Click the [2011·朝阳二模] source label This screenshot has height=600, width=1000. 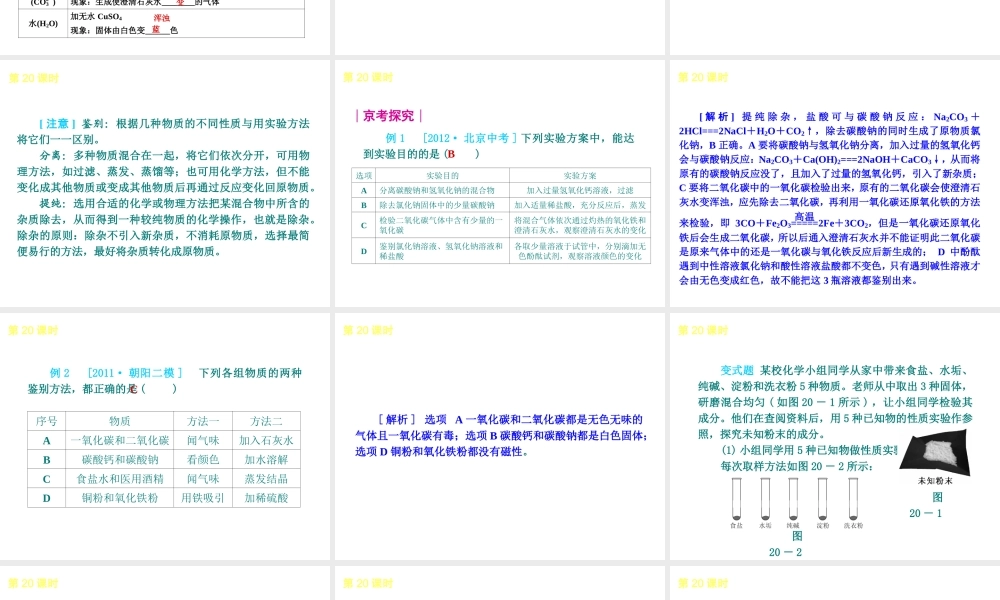pos(135,373)
